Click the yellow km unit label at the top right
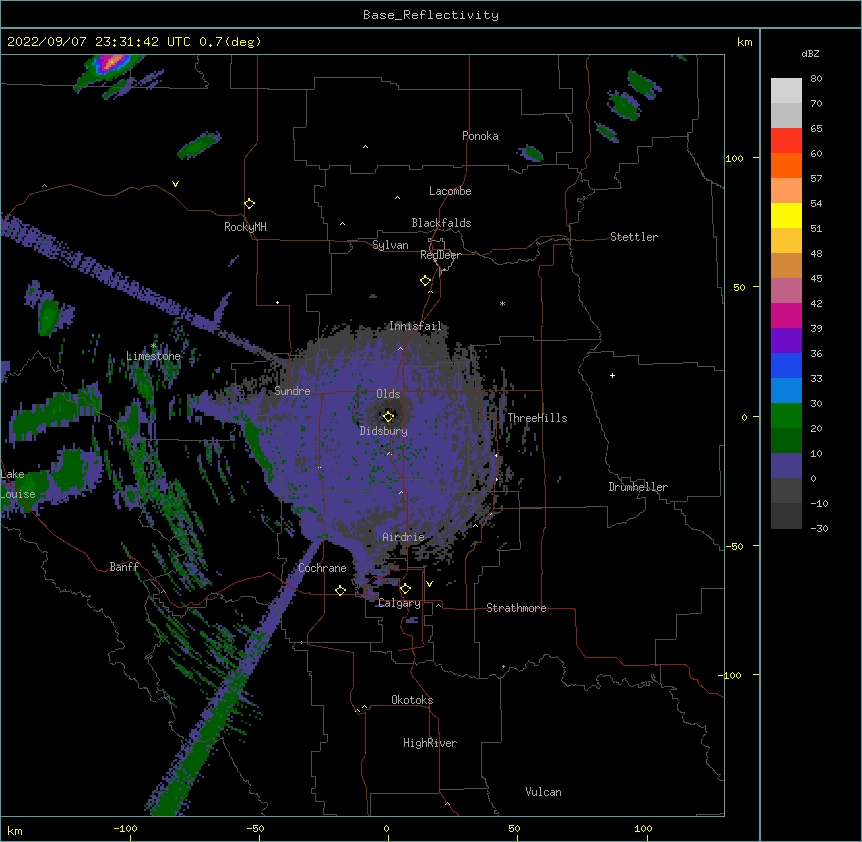This screenshot has width=862, height=842. coord(745,42)
